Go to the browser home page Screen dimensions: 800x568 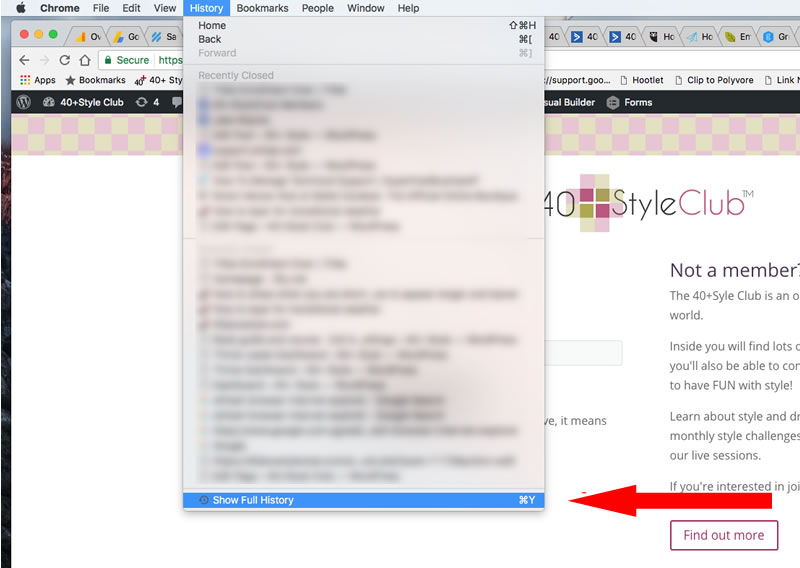85,60
